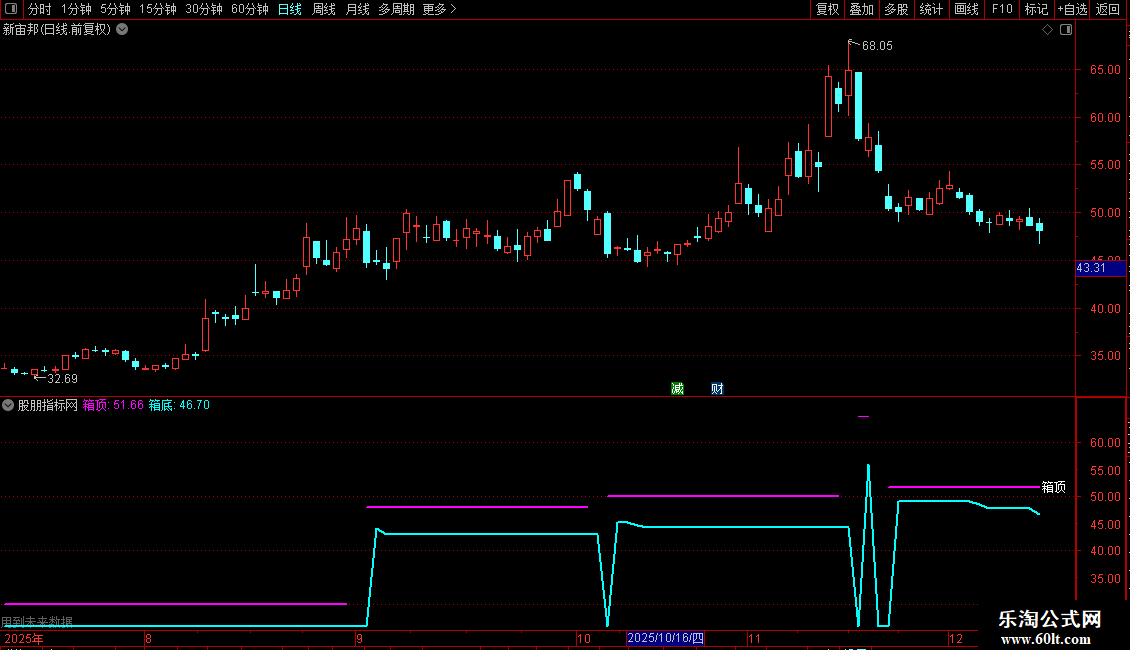Click the 箱底: 46.70 indicator value
The image size is (1130, 650).
[x=179, y=405]
